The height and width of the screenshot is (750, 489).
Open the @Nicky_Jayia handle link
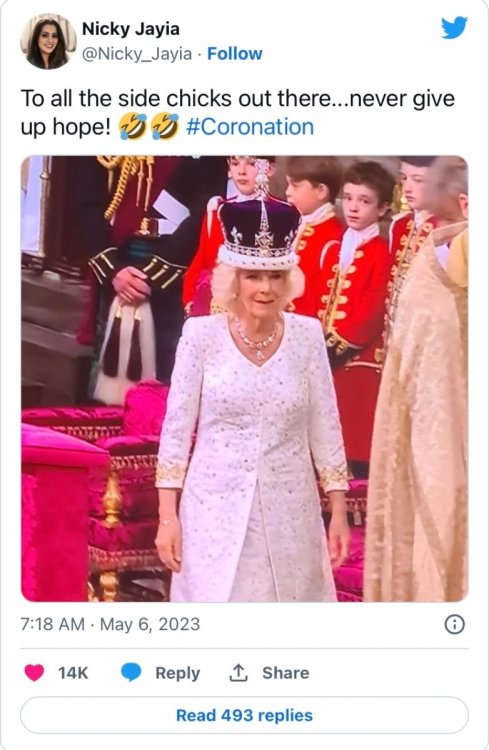pos(137,54)
